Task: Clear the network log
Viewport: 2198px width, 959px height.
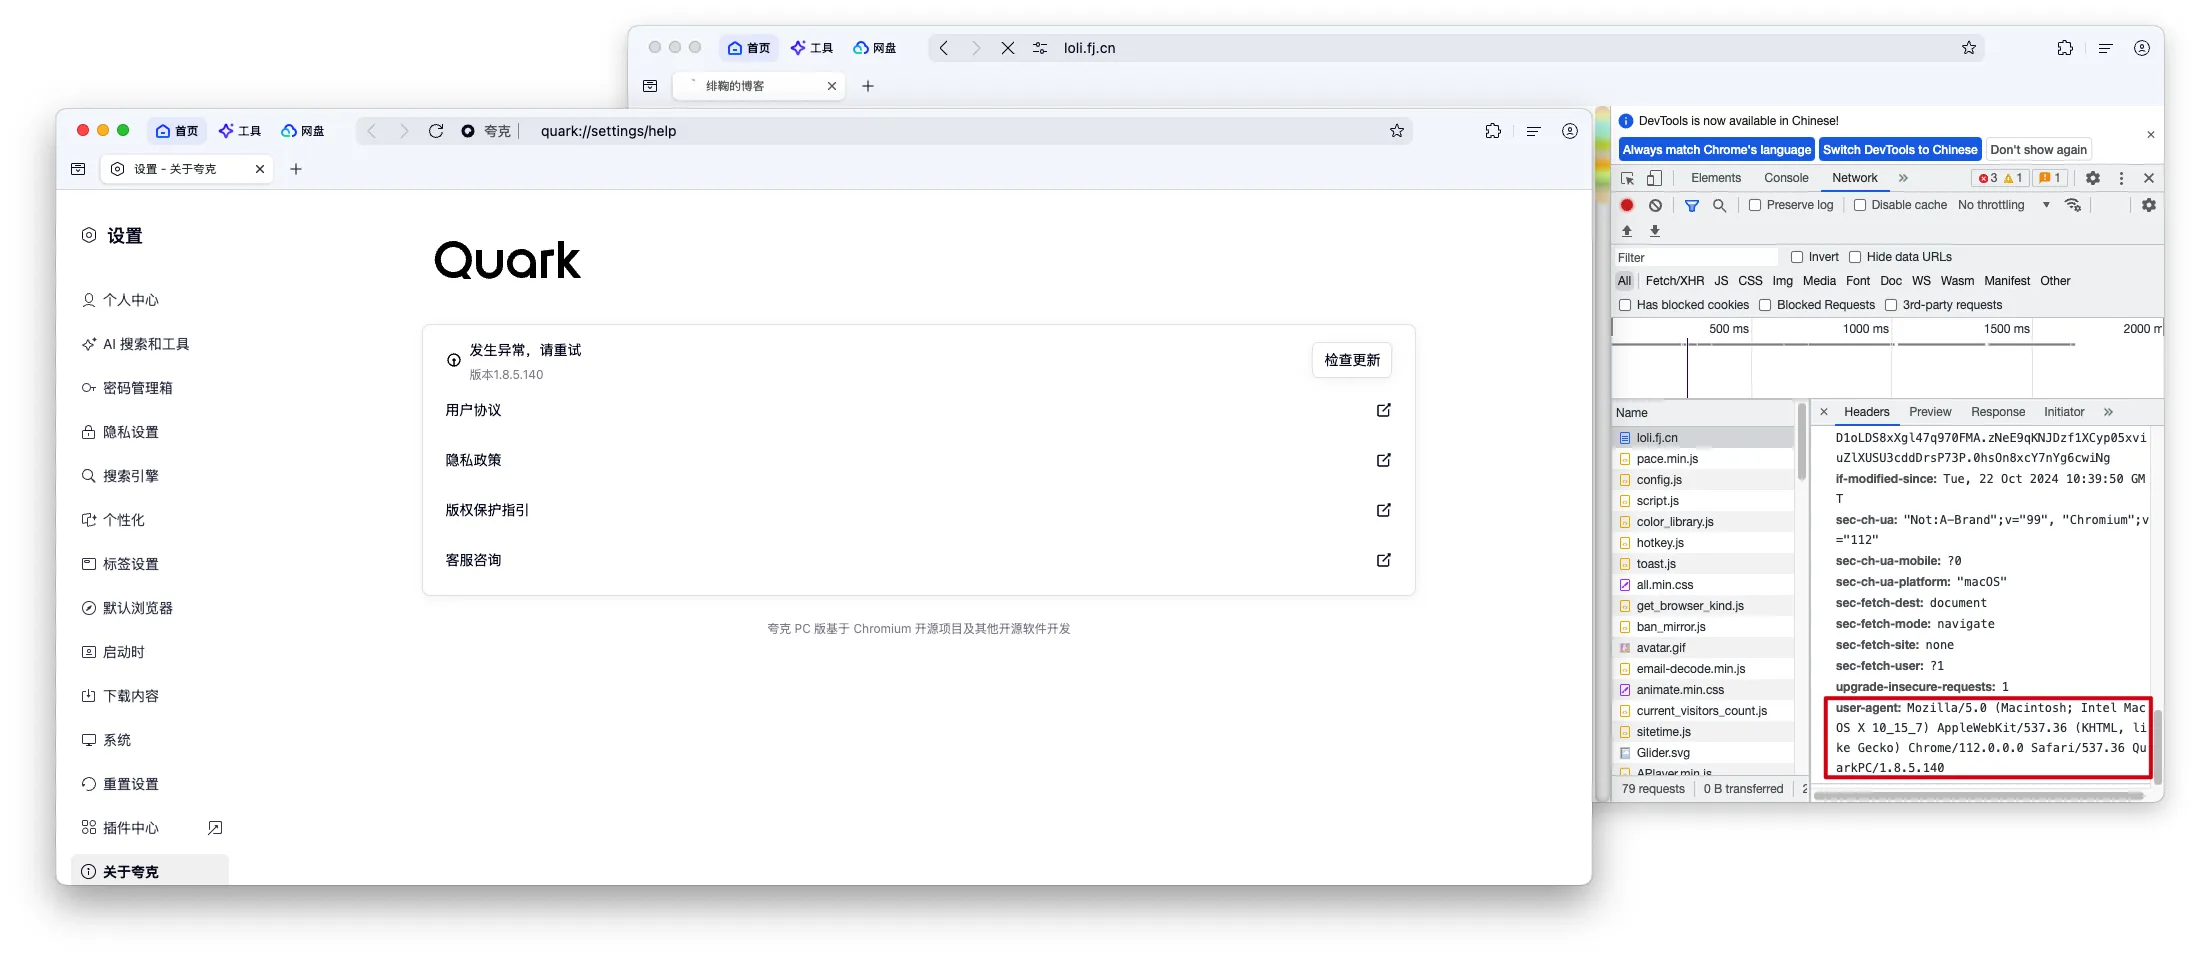Action: 1656,205
